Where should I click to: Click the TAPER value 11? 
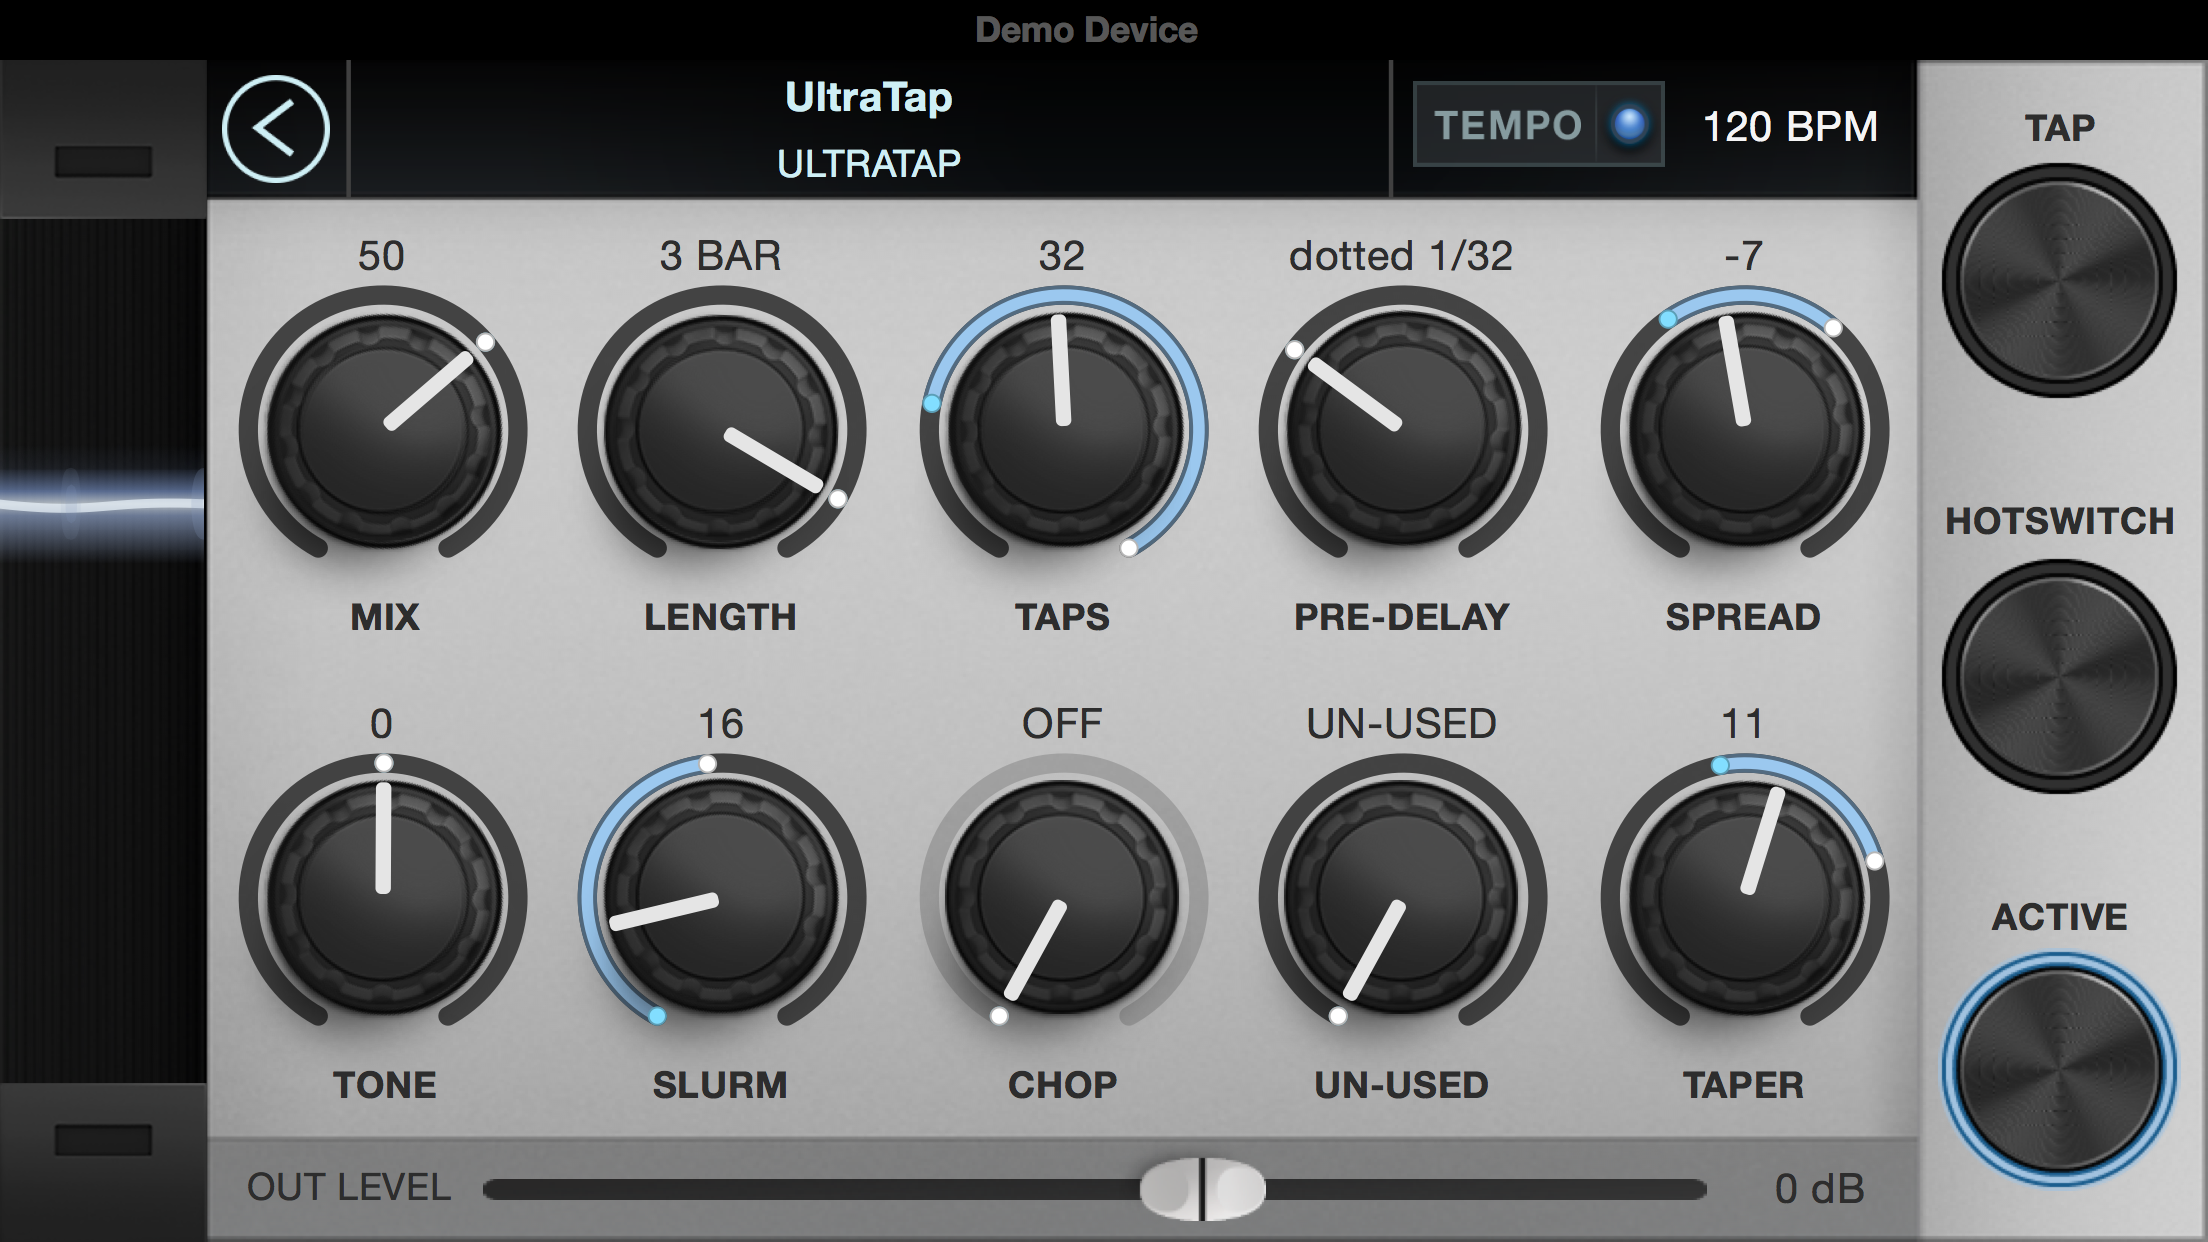tap(1743, 724)
